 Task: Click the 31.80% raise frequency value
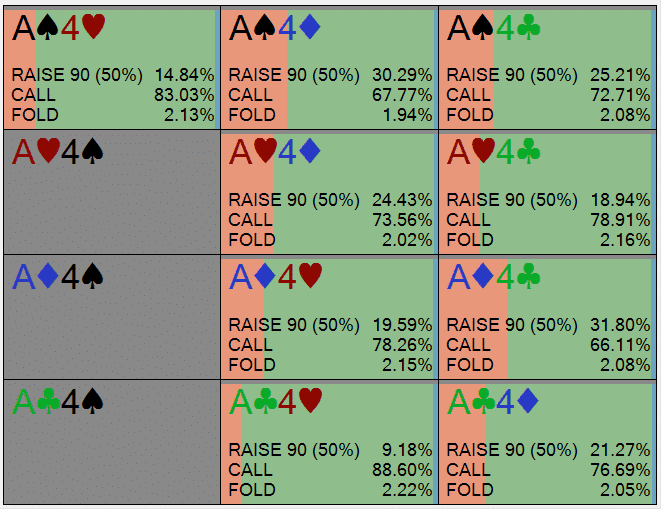[620, 325]
